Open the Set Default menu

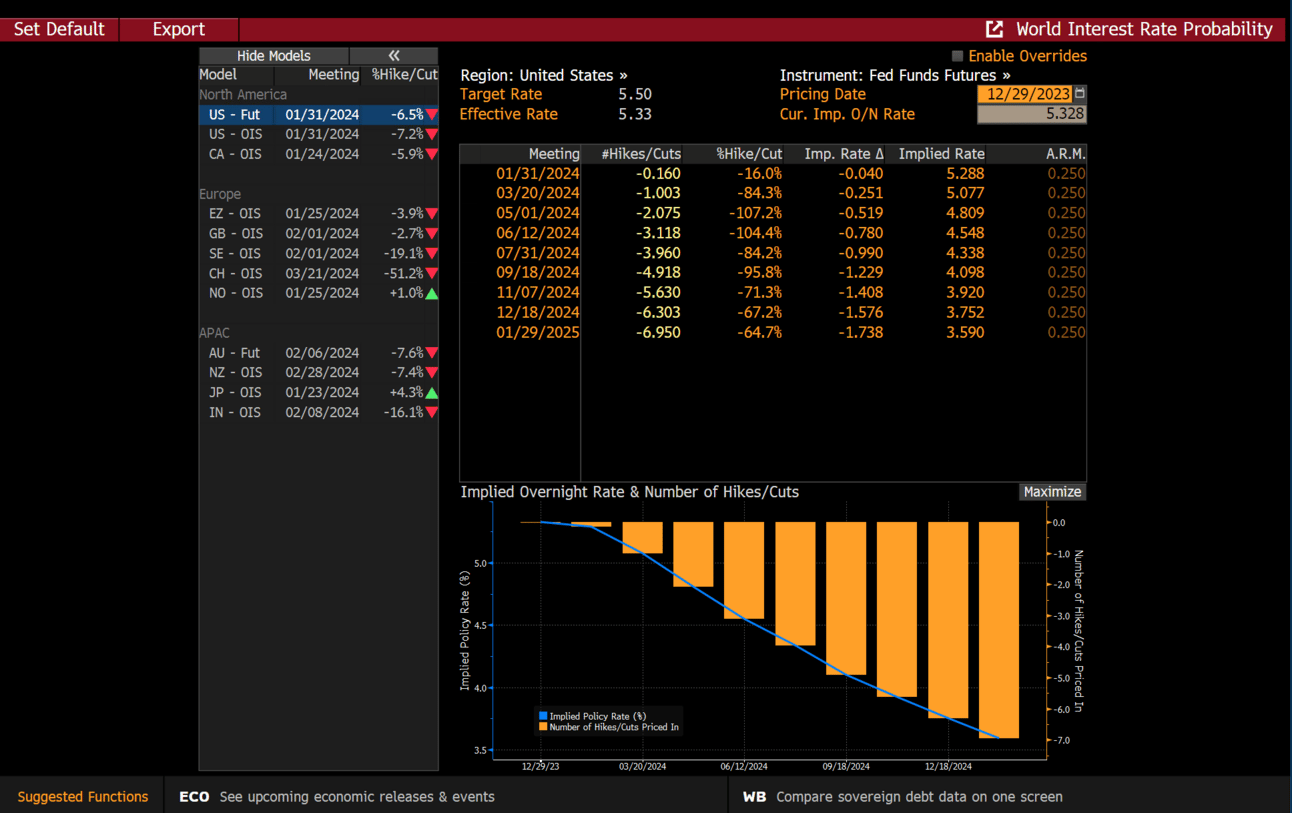point(59,29)
